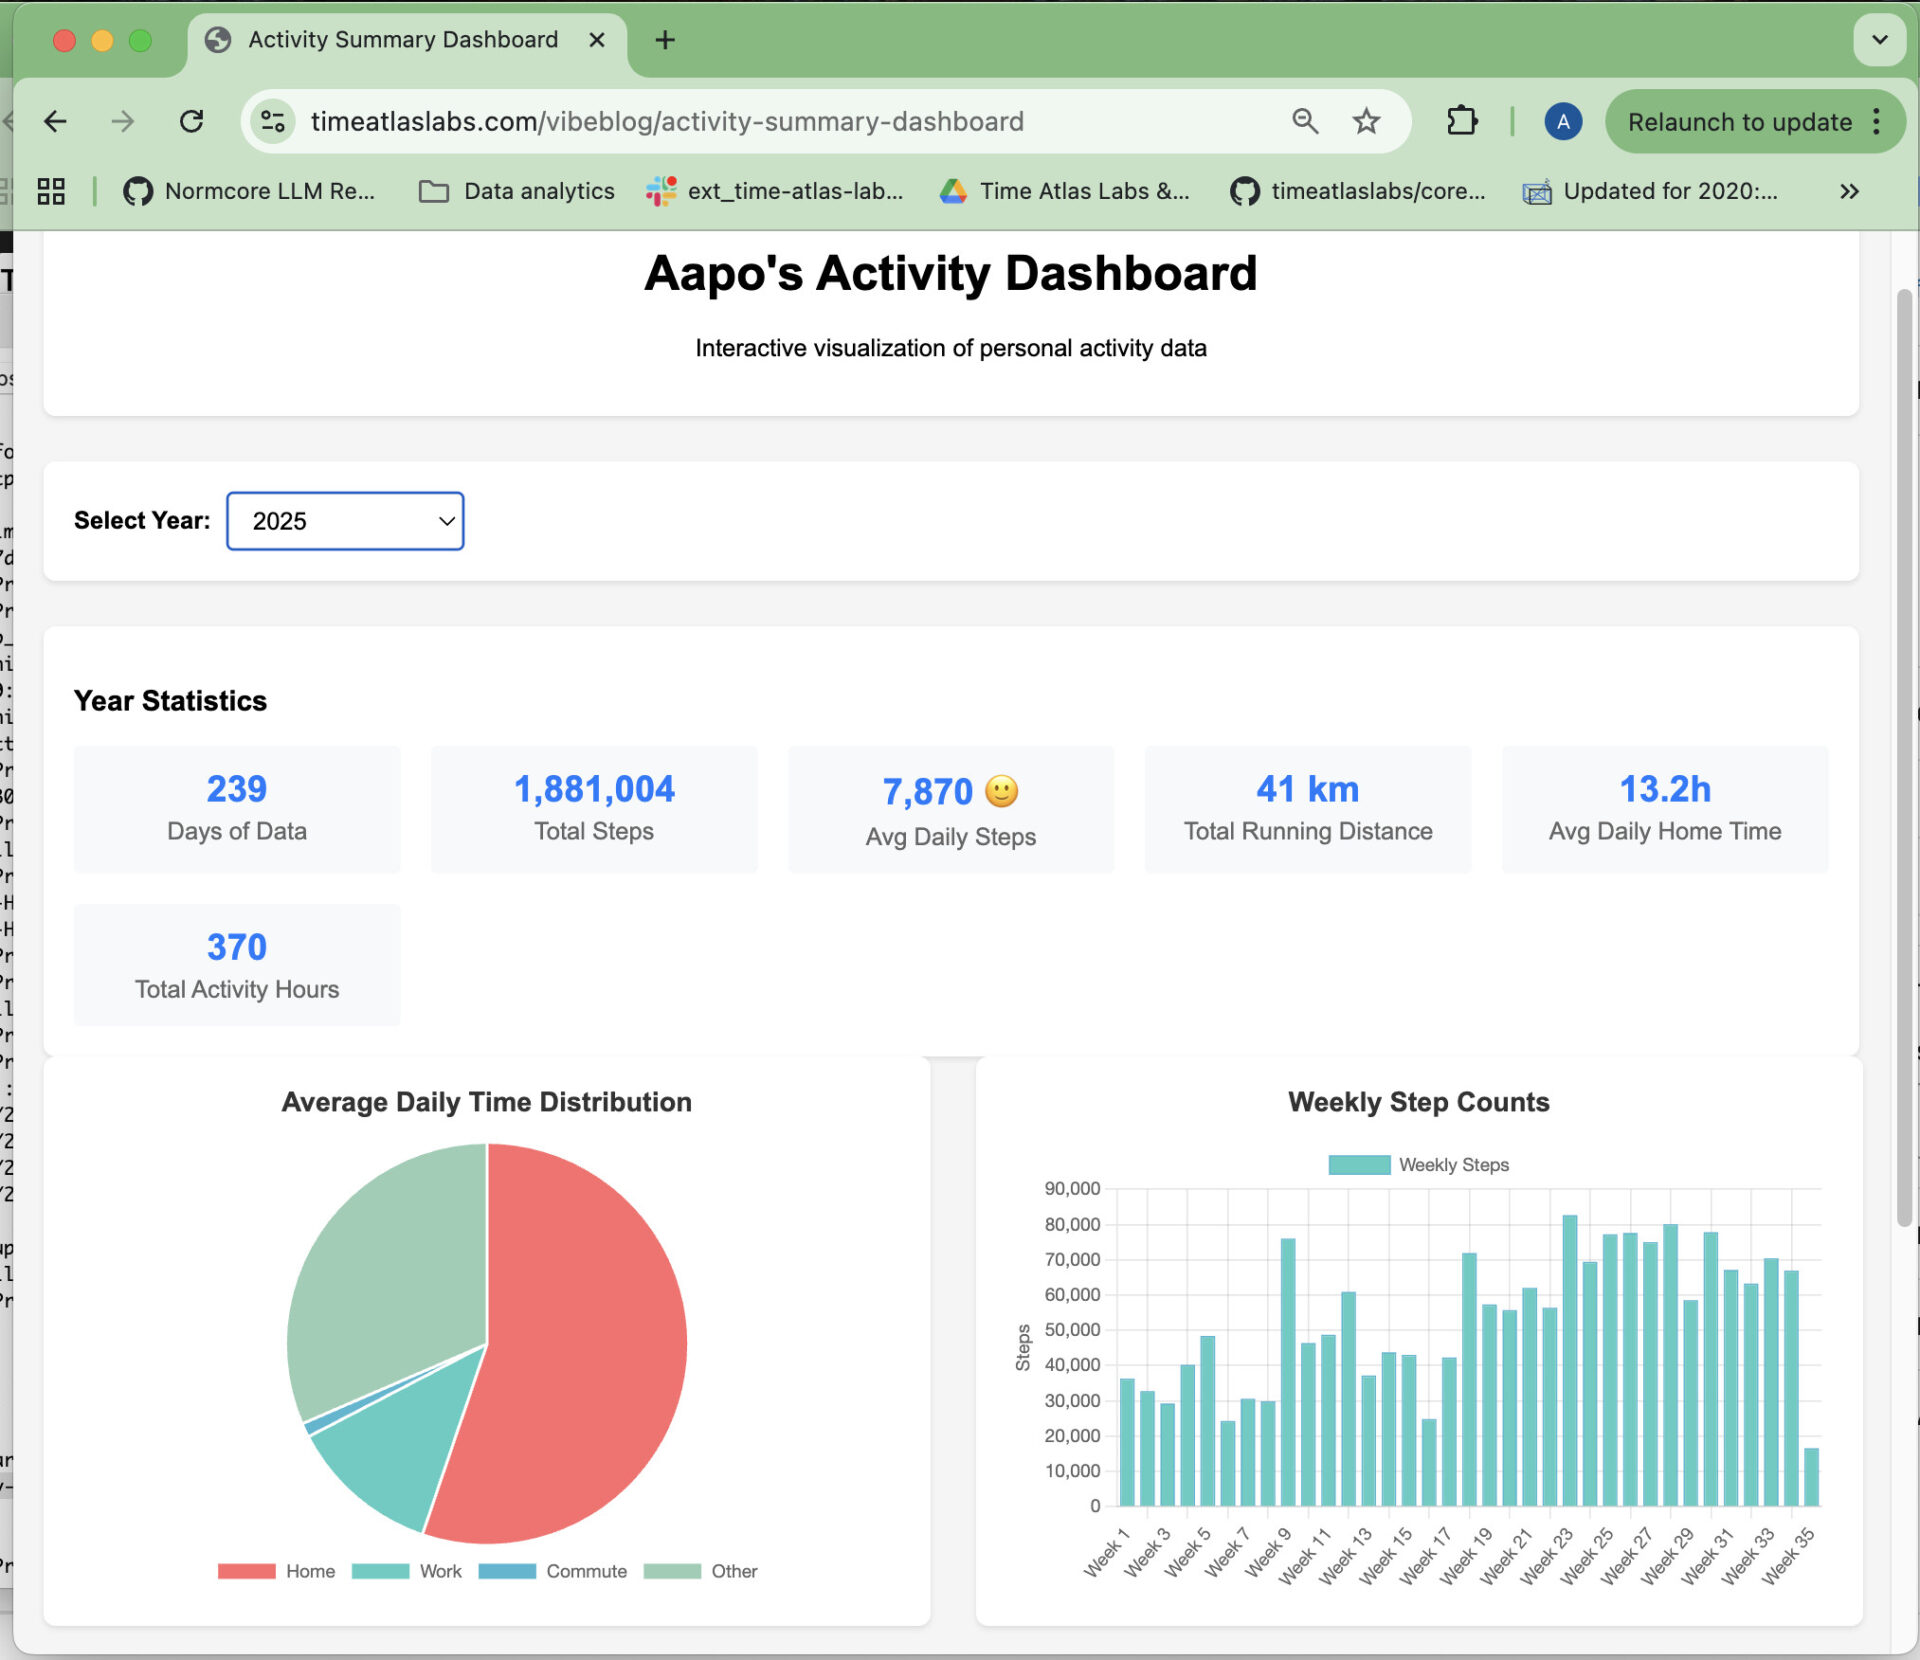Open site permissions via the address bar icon
Screen dimensions: 1920x1660
271,121
